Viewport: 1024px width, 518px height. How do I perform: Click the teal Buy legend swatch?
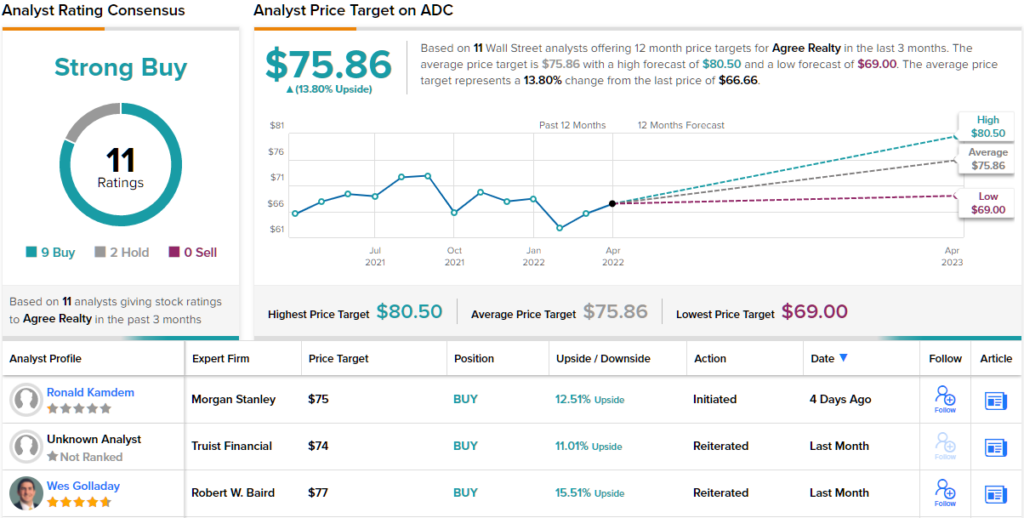click(x=33, y=253)
